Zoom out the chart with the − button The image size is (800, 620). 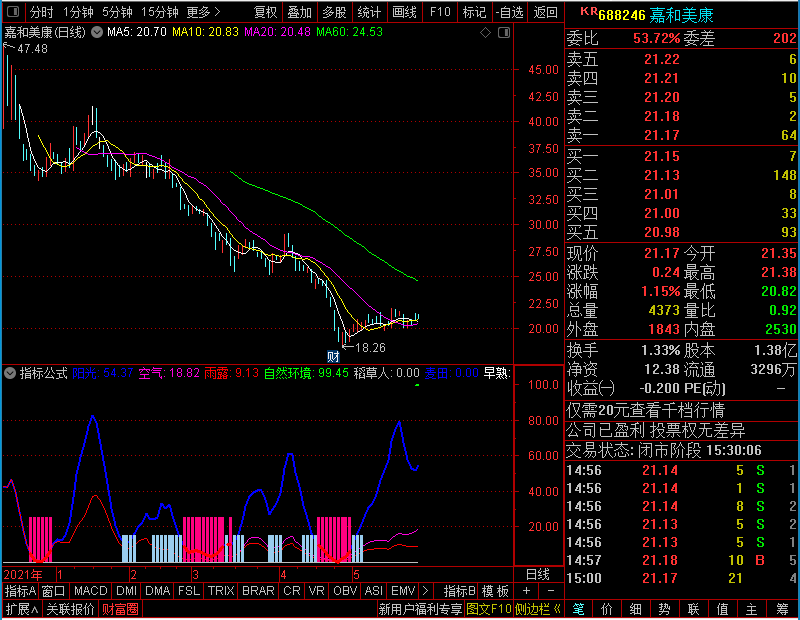551,591
